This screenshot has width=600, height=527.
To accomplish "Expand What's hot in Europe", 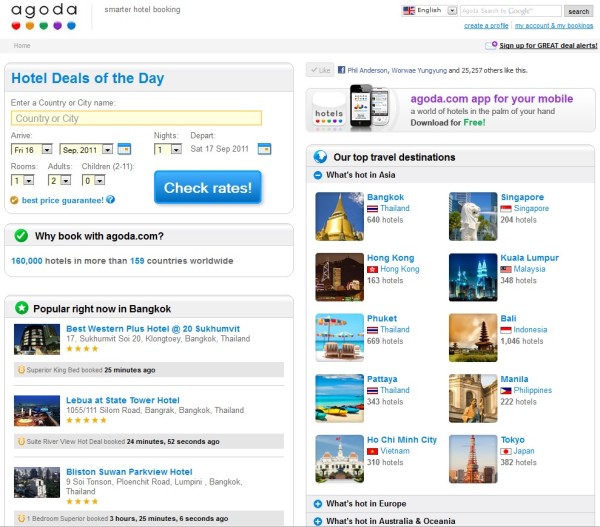I will point(318,504).
